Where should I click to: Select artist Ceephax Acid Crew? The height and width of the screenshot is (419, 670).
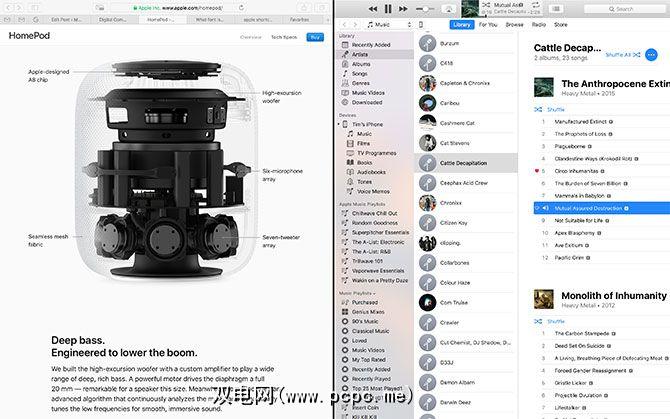(x=466, y=183)
